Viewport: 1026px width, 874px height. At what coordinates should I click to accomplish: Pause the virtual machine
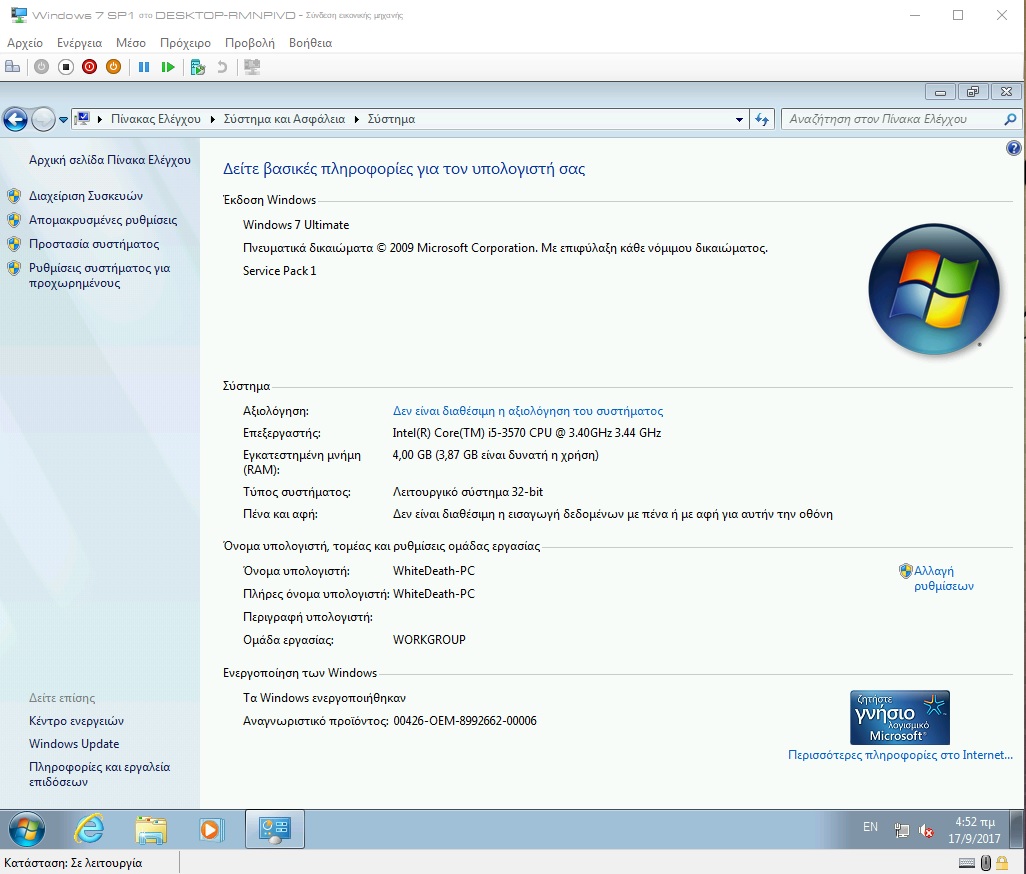pyautogui.click(x=144, y=67)
